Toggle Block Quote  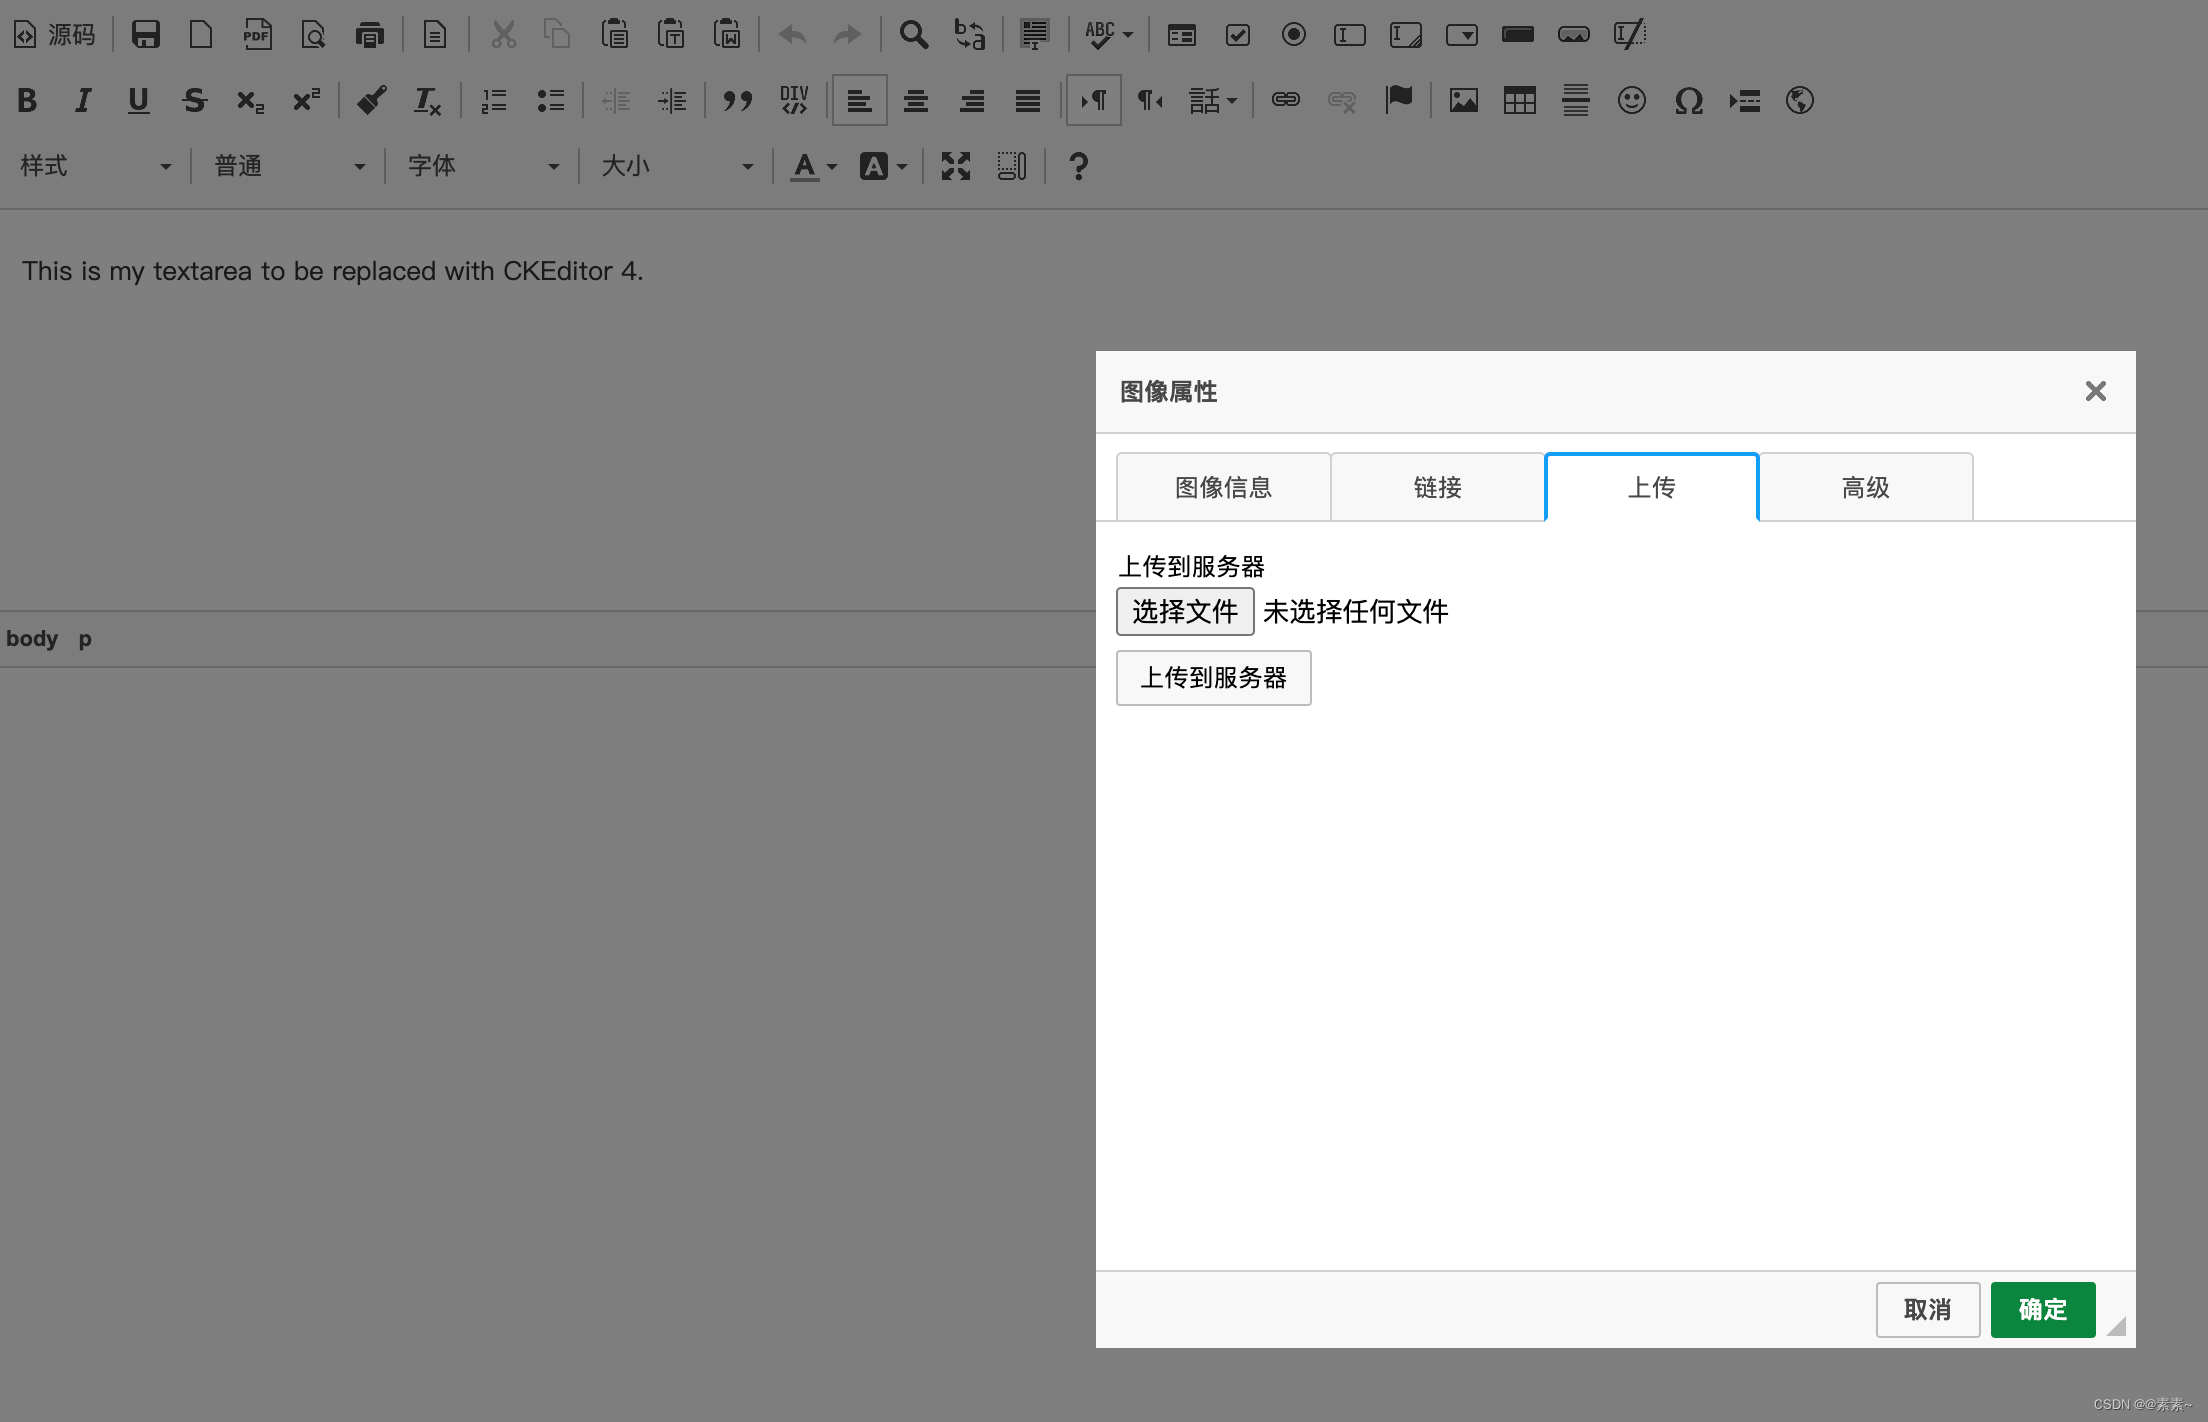click(x=738, y=100)
